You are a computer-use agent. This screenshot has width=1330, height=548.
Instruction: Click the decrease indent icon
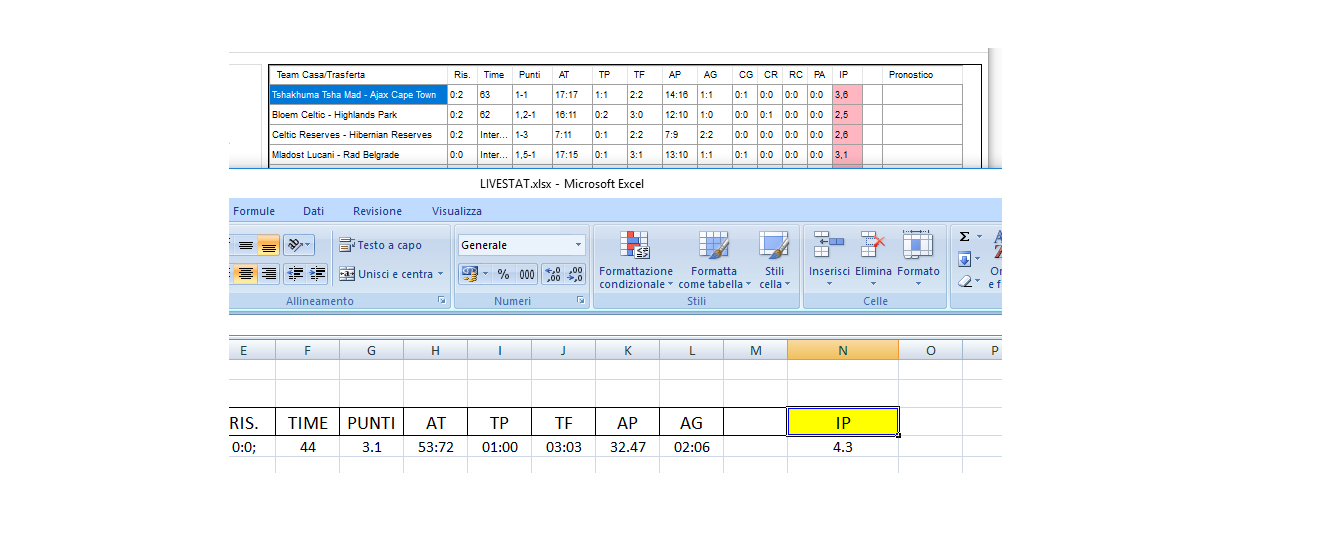point(295,273)
